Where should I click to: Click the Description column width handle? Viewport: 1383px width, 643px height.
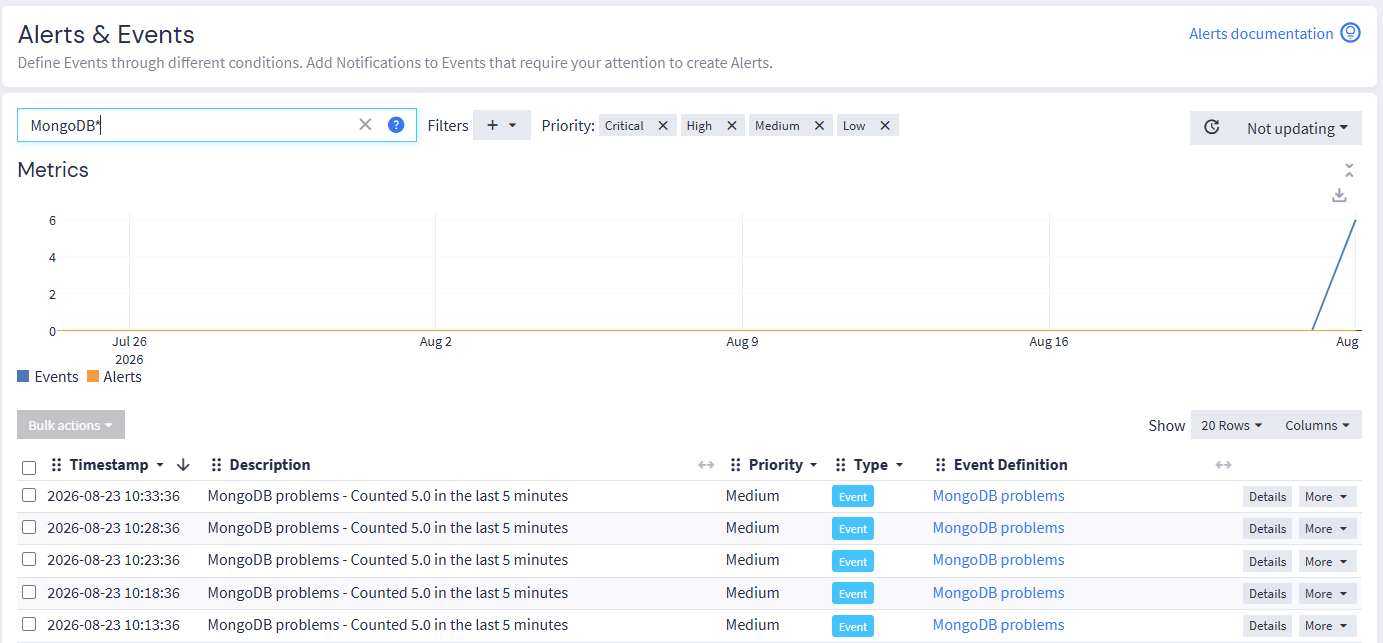tap(706, 465)
